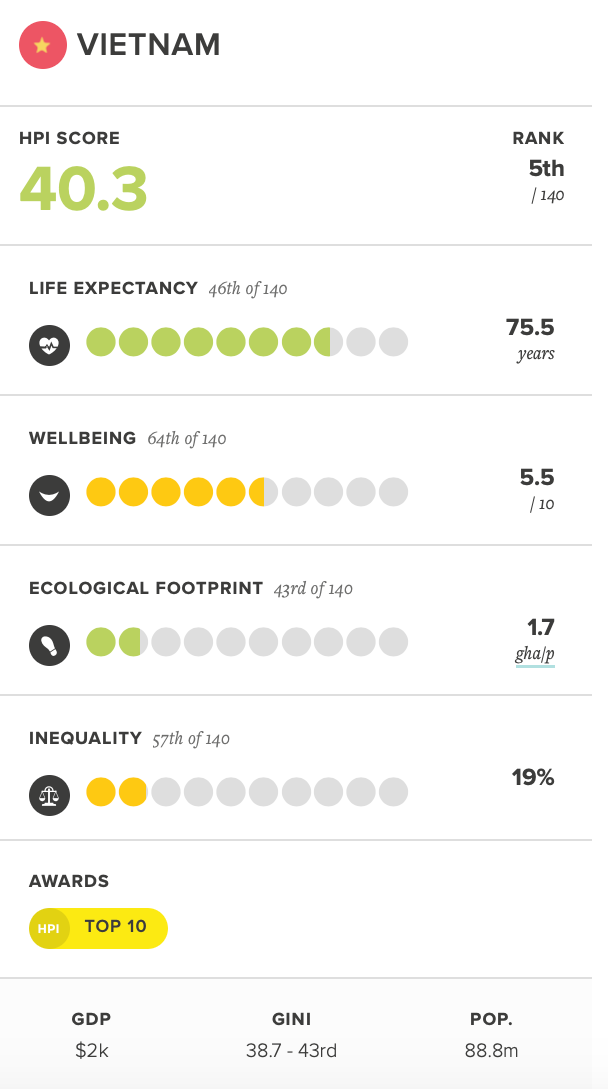The image size is (608, 1089).
Task: Click the second yellow Inequality dot
Action: click(133, 792)
